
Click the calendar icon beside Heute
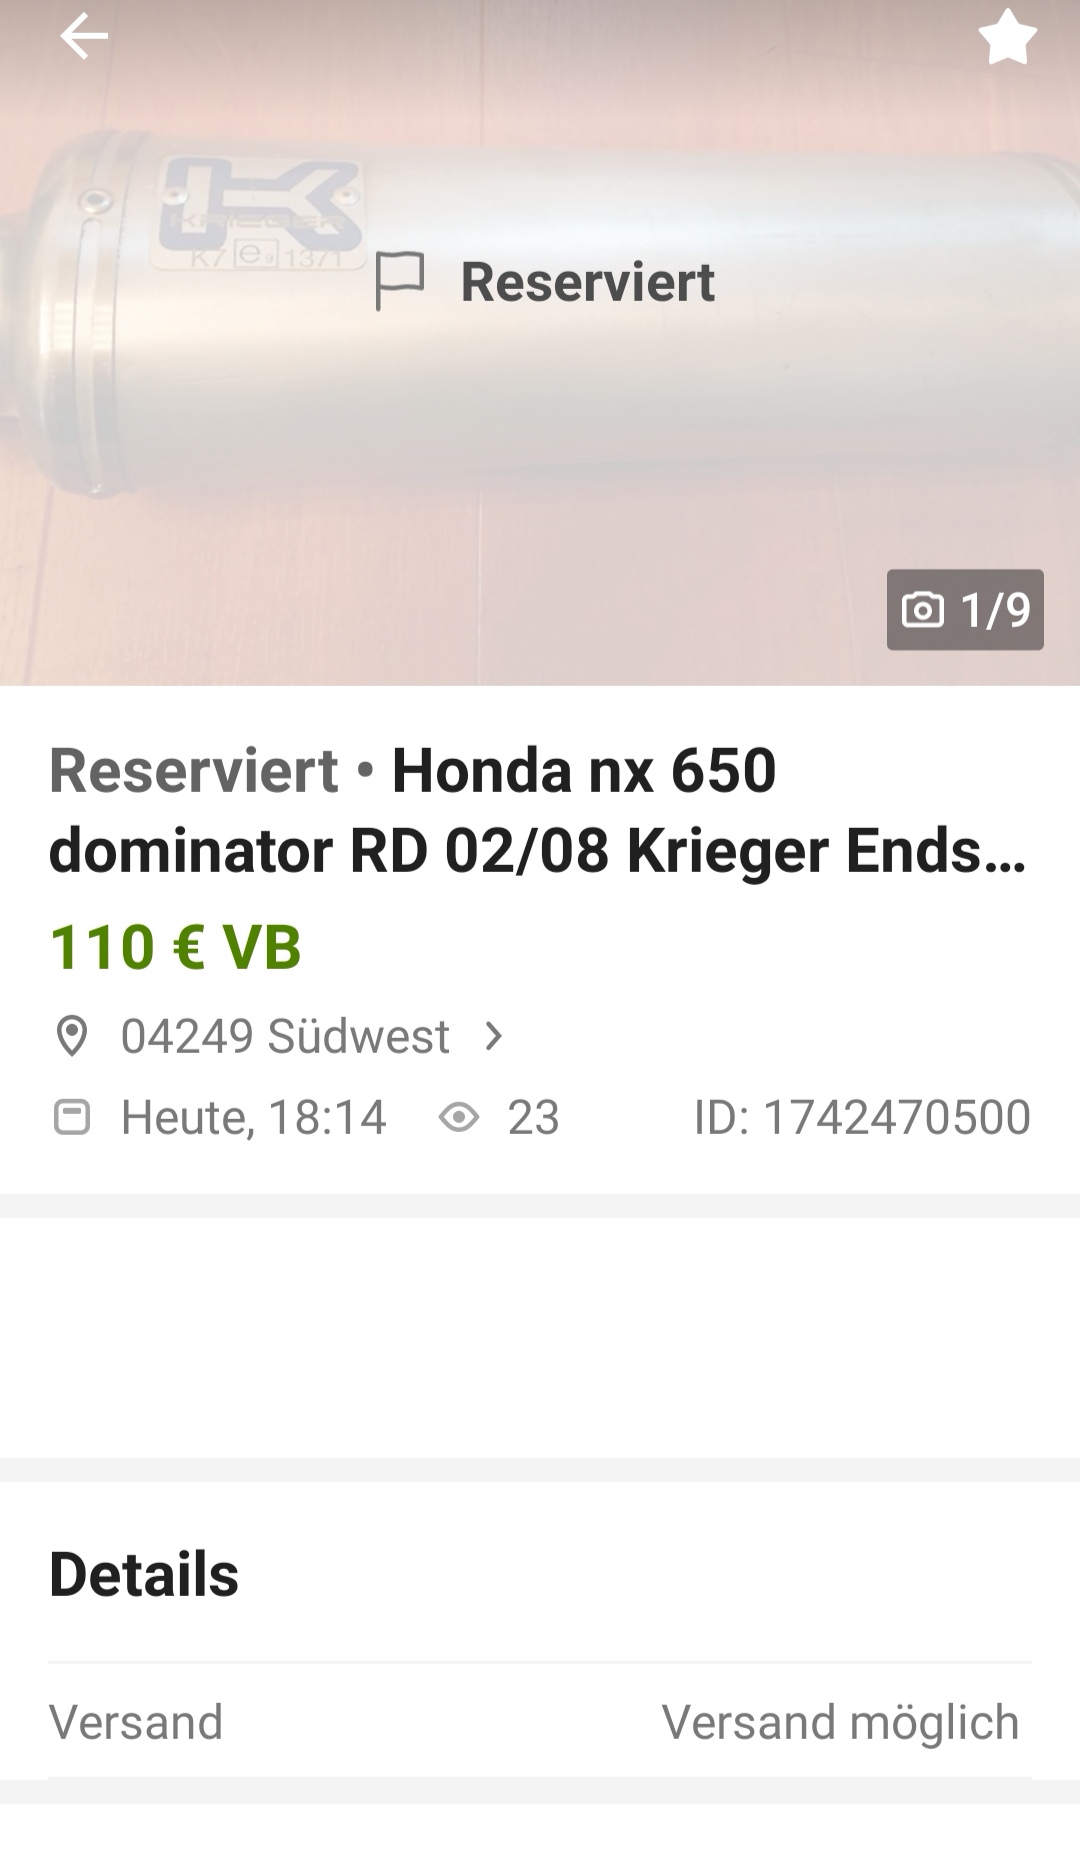[71, 1117]
